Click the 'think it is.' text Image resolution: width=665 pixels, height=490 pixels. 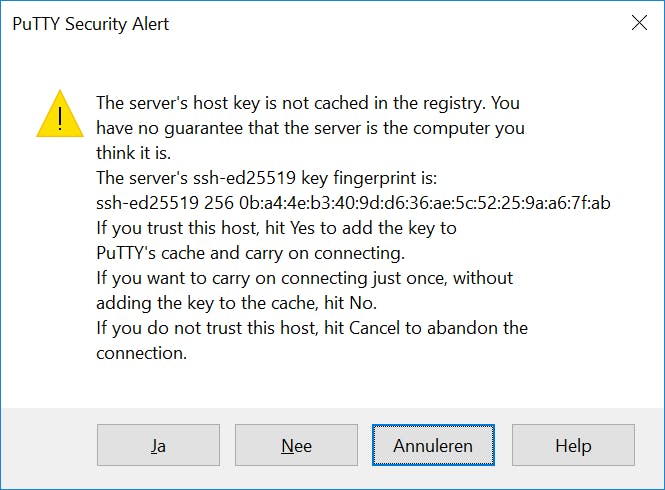point(134,153)
